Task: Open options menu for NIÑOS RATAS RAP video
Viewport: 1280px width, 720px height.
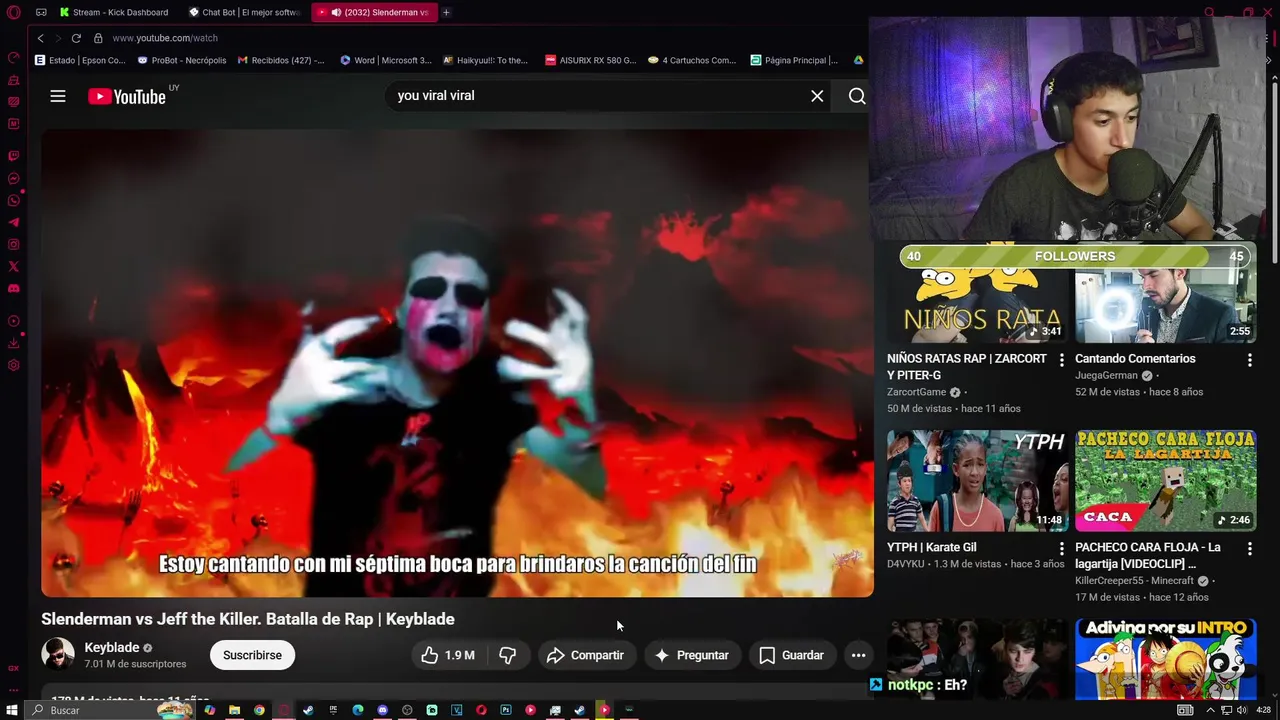Action: [x=1062, y=360]
